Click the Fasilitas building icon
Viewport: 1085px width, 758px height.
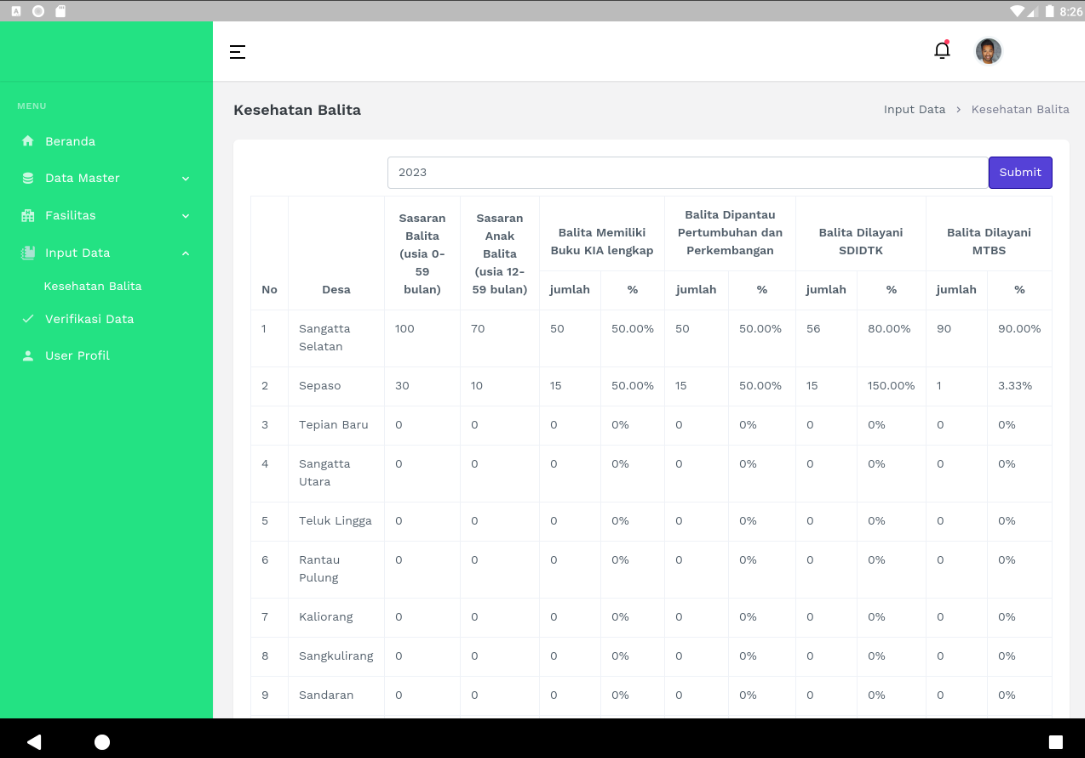[28, 216]
